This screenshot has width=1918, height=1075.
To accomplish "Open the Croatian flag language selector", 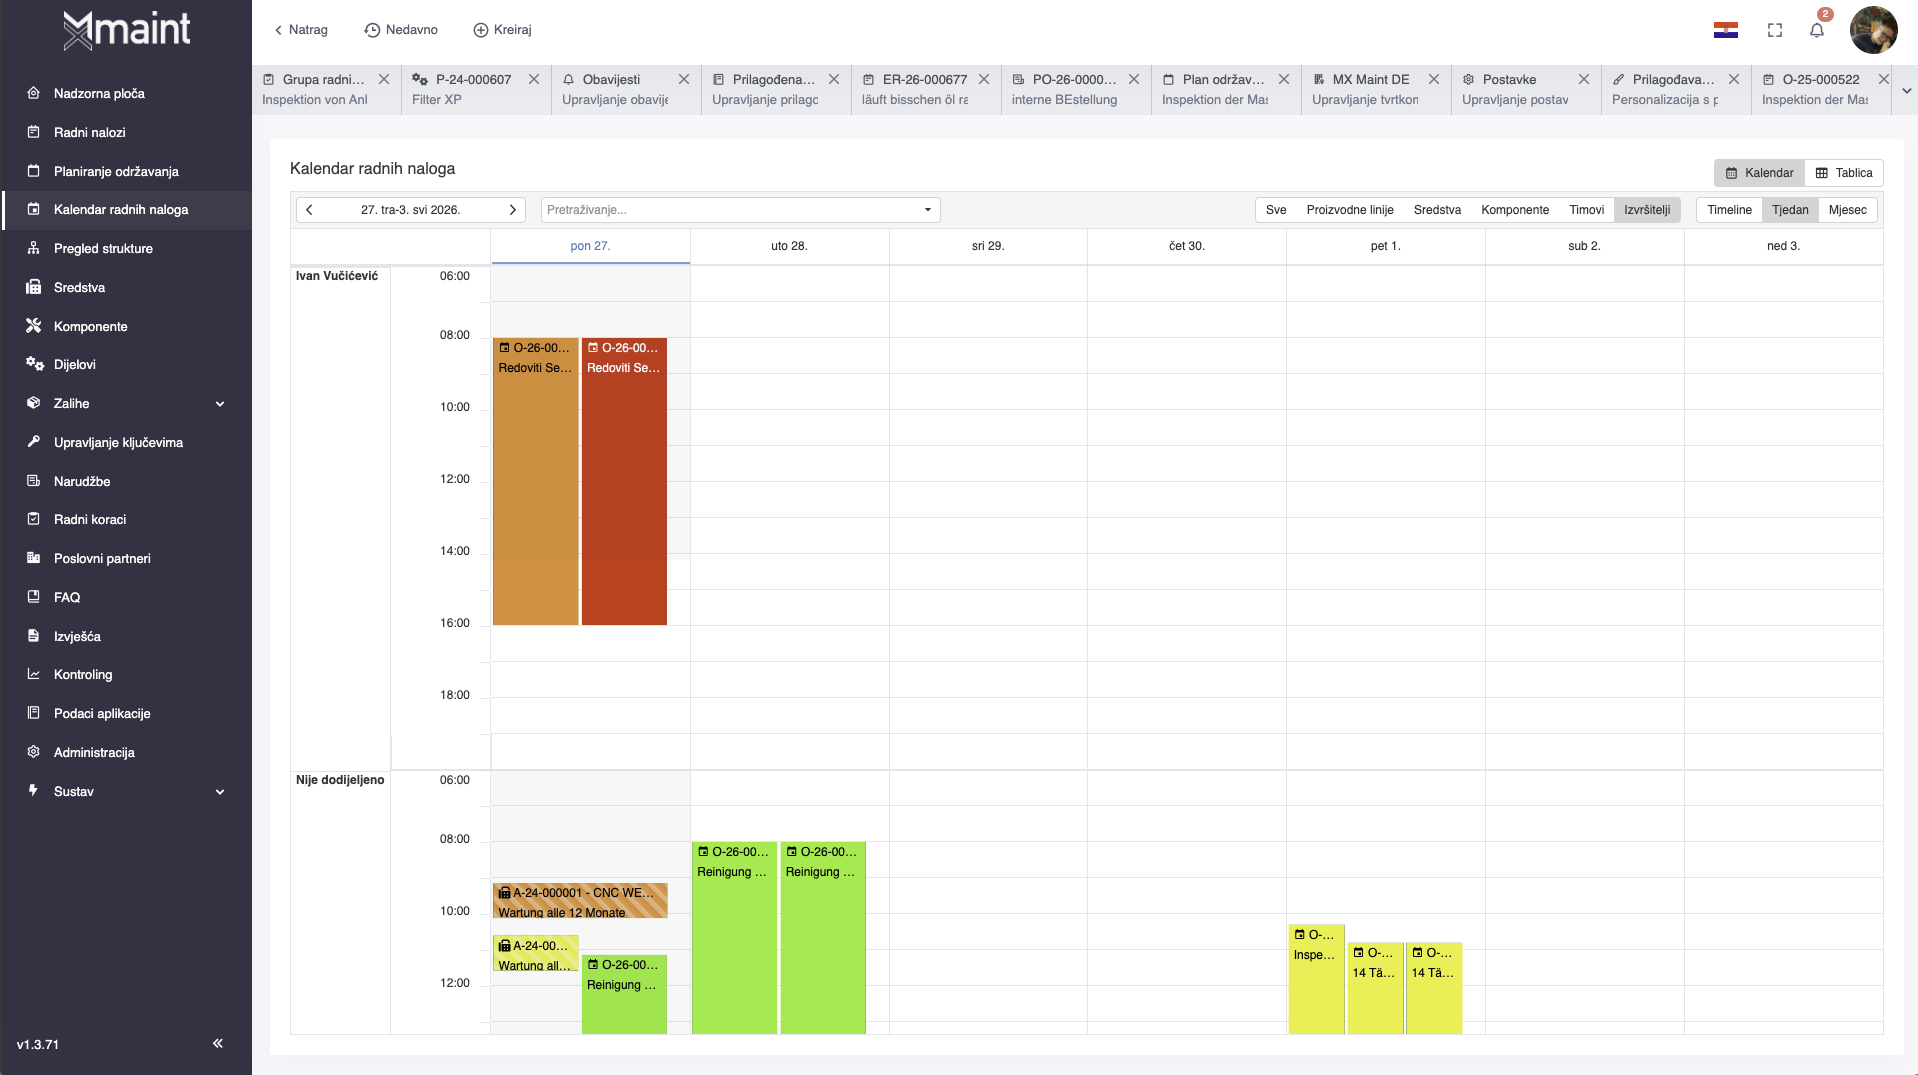I will click(1725, 30).
